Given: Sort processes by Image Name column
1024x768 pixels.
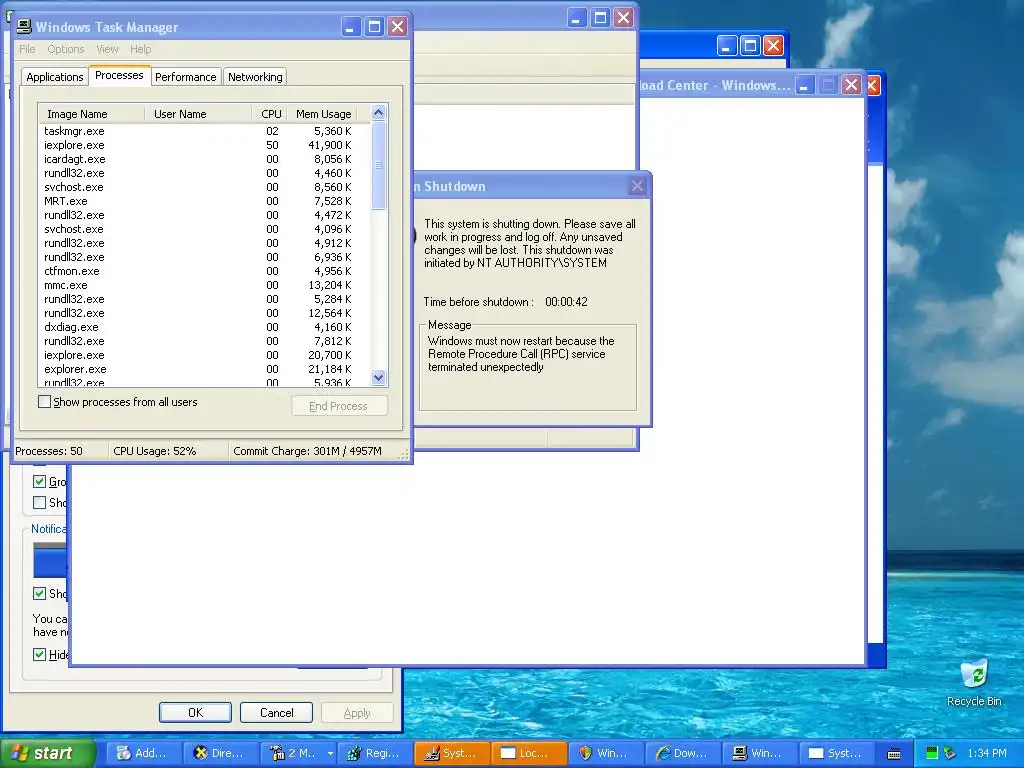Looking at the screenshot, I should 91,114.
